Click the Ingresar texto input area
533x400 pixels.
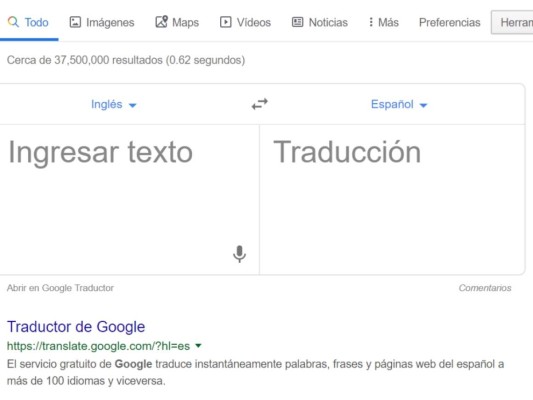(130, 199)
